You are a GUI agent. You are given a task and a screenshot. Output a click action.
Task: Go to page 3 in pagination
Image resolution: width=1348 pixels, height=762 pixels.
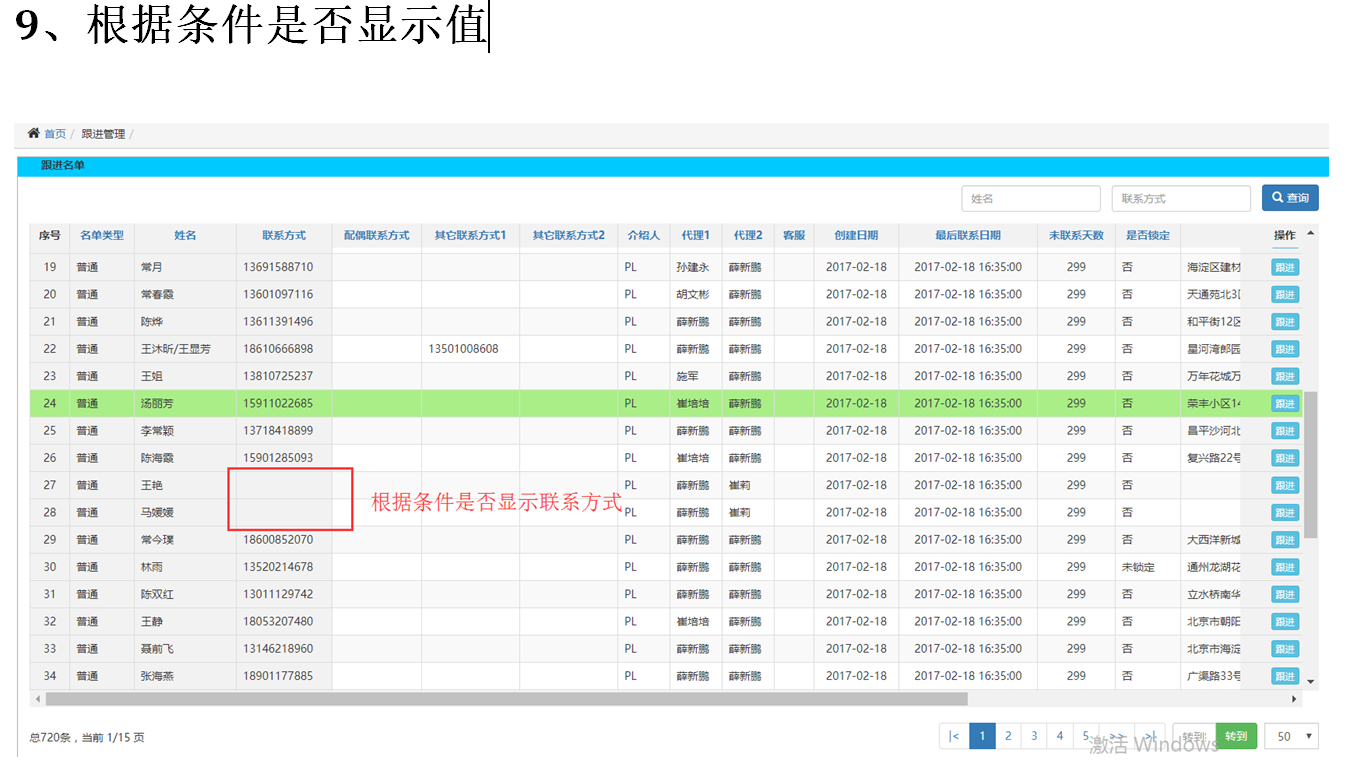pyautogui.click(x=1034, y=736)
